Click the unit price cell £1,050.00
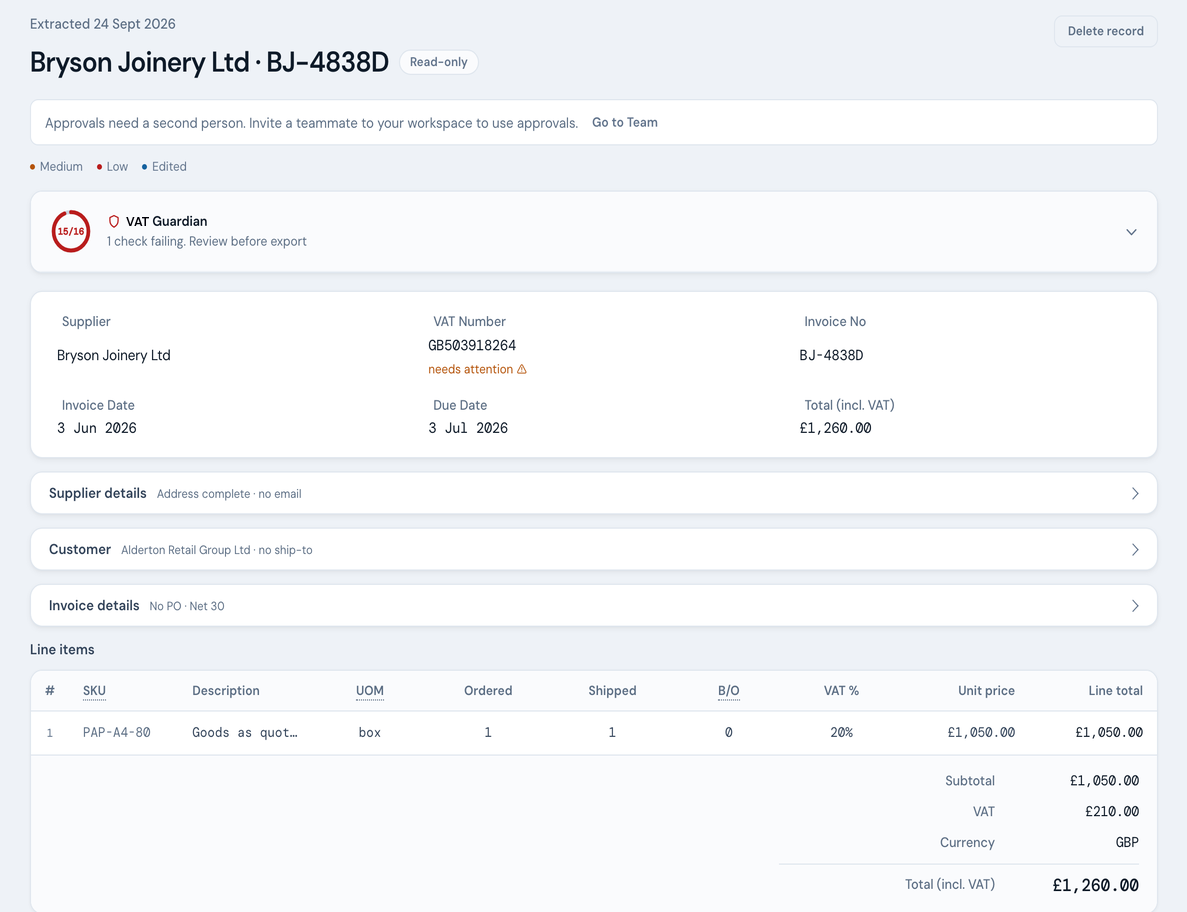 coord(981,732)
